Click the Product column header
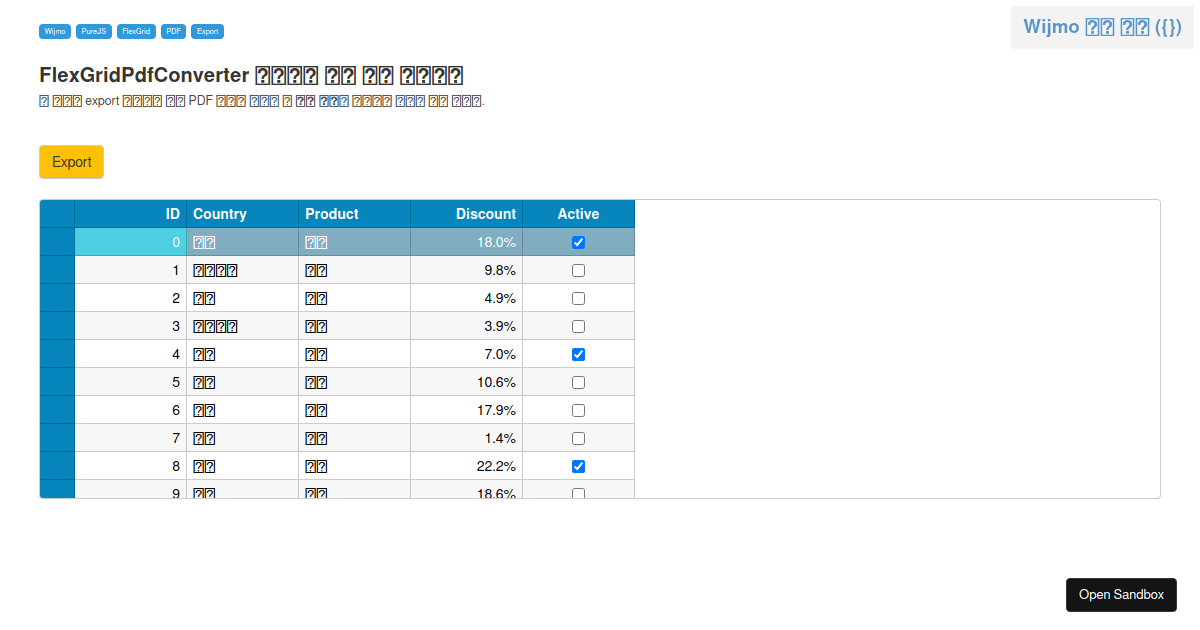 pos(354,214)
